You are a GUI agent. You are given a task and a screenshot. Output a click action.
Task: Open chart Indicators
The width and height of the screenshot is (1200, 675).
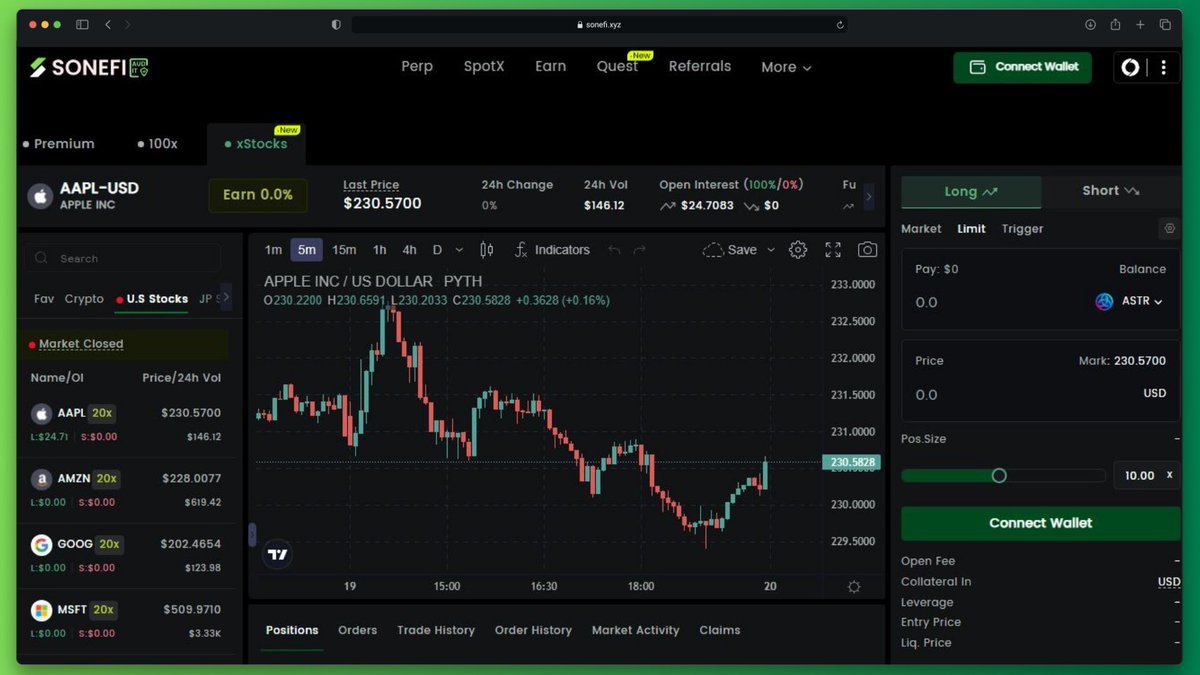pyautogui.click(x=551, y=250)
